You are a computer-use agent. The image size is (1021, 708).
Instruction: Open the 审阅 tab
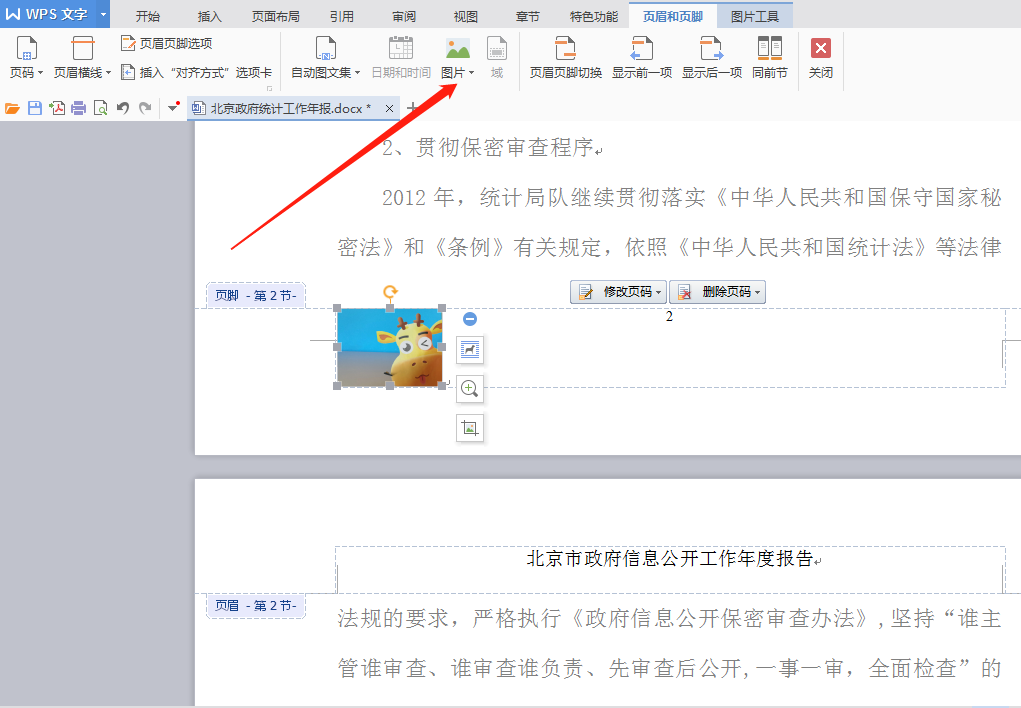point(404,16)
